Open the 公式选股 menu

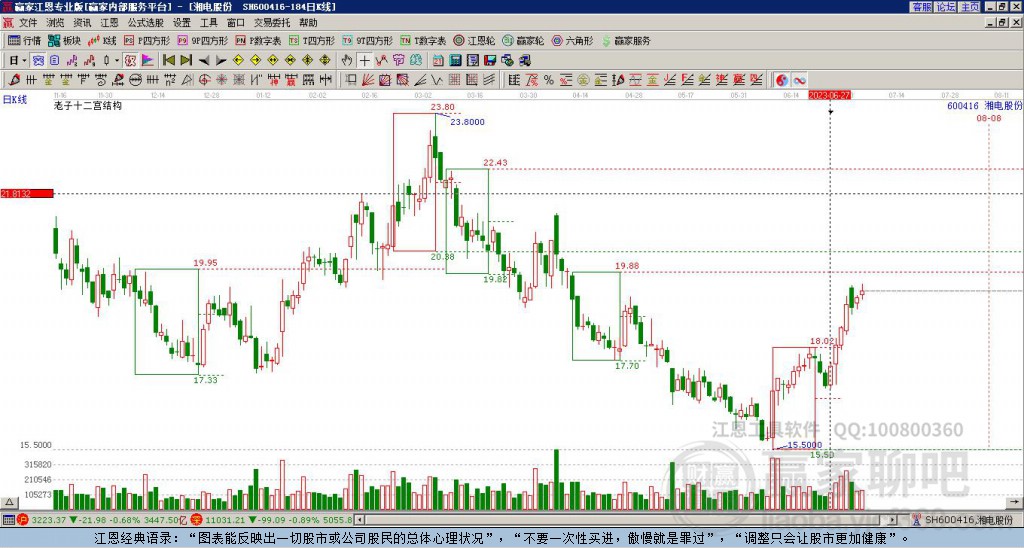[x=146, y=23]
